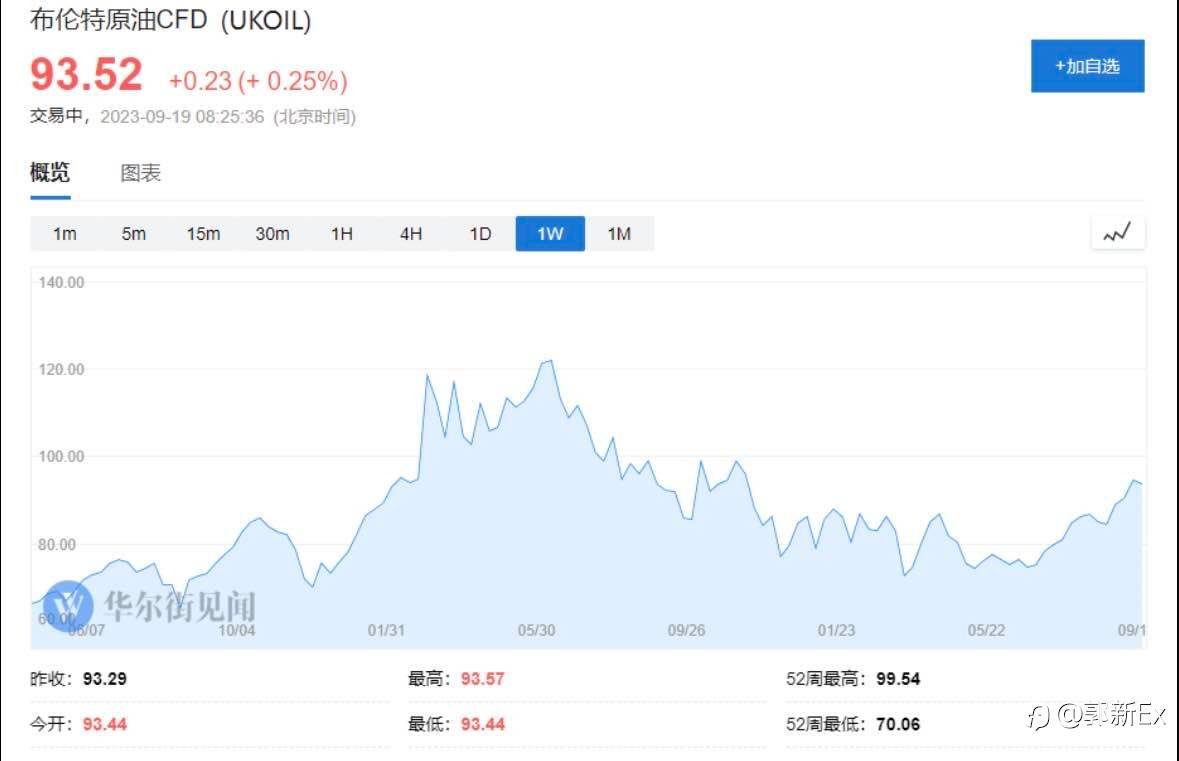The width and height of the screenshot is (1179, 761).
Task: Switch chart to 4H interval
Action: point(411,234)
